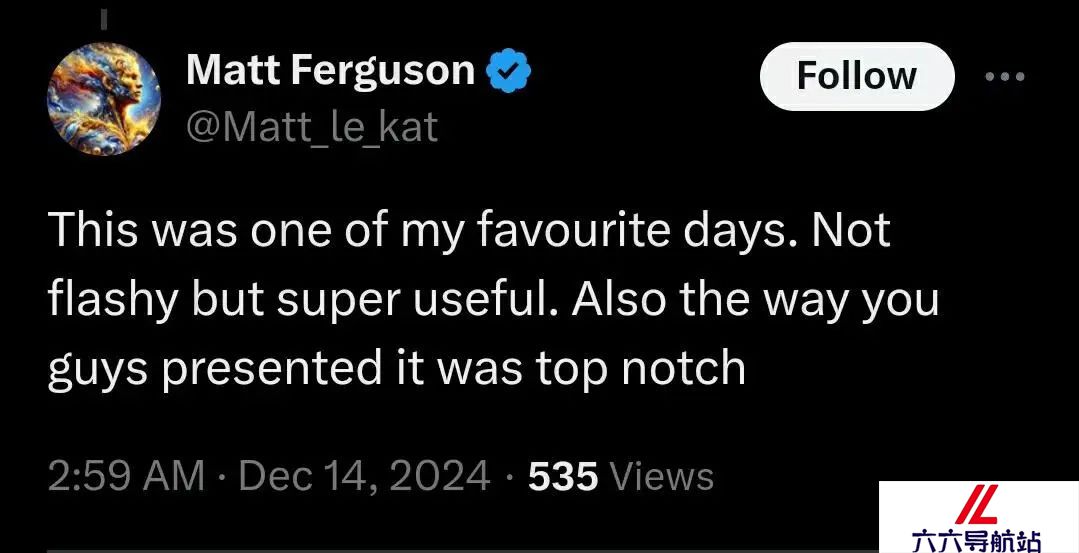Click the @Matt_le_kat handle
Image resolution: width=1079 pixels, height=553 pixels.
coord(312,127)
